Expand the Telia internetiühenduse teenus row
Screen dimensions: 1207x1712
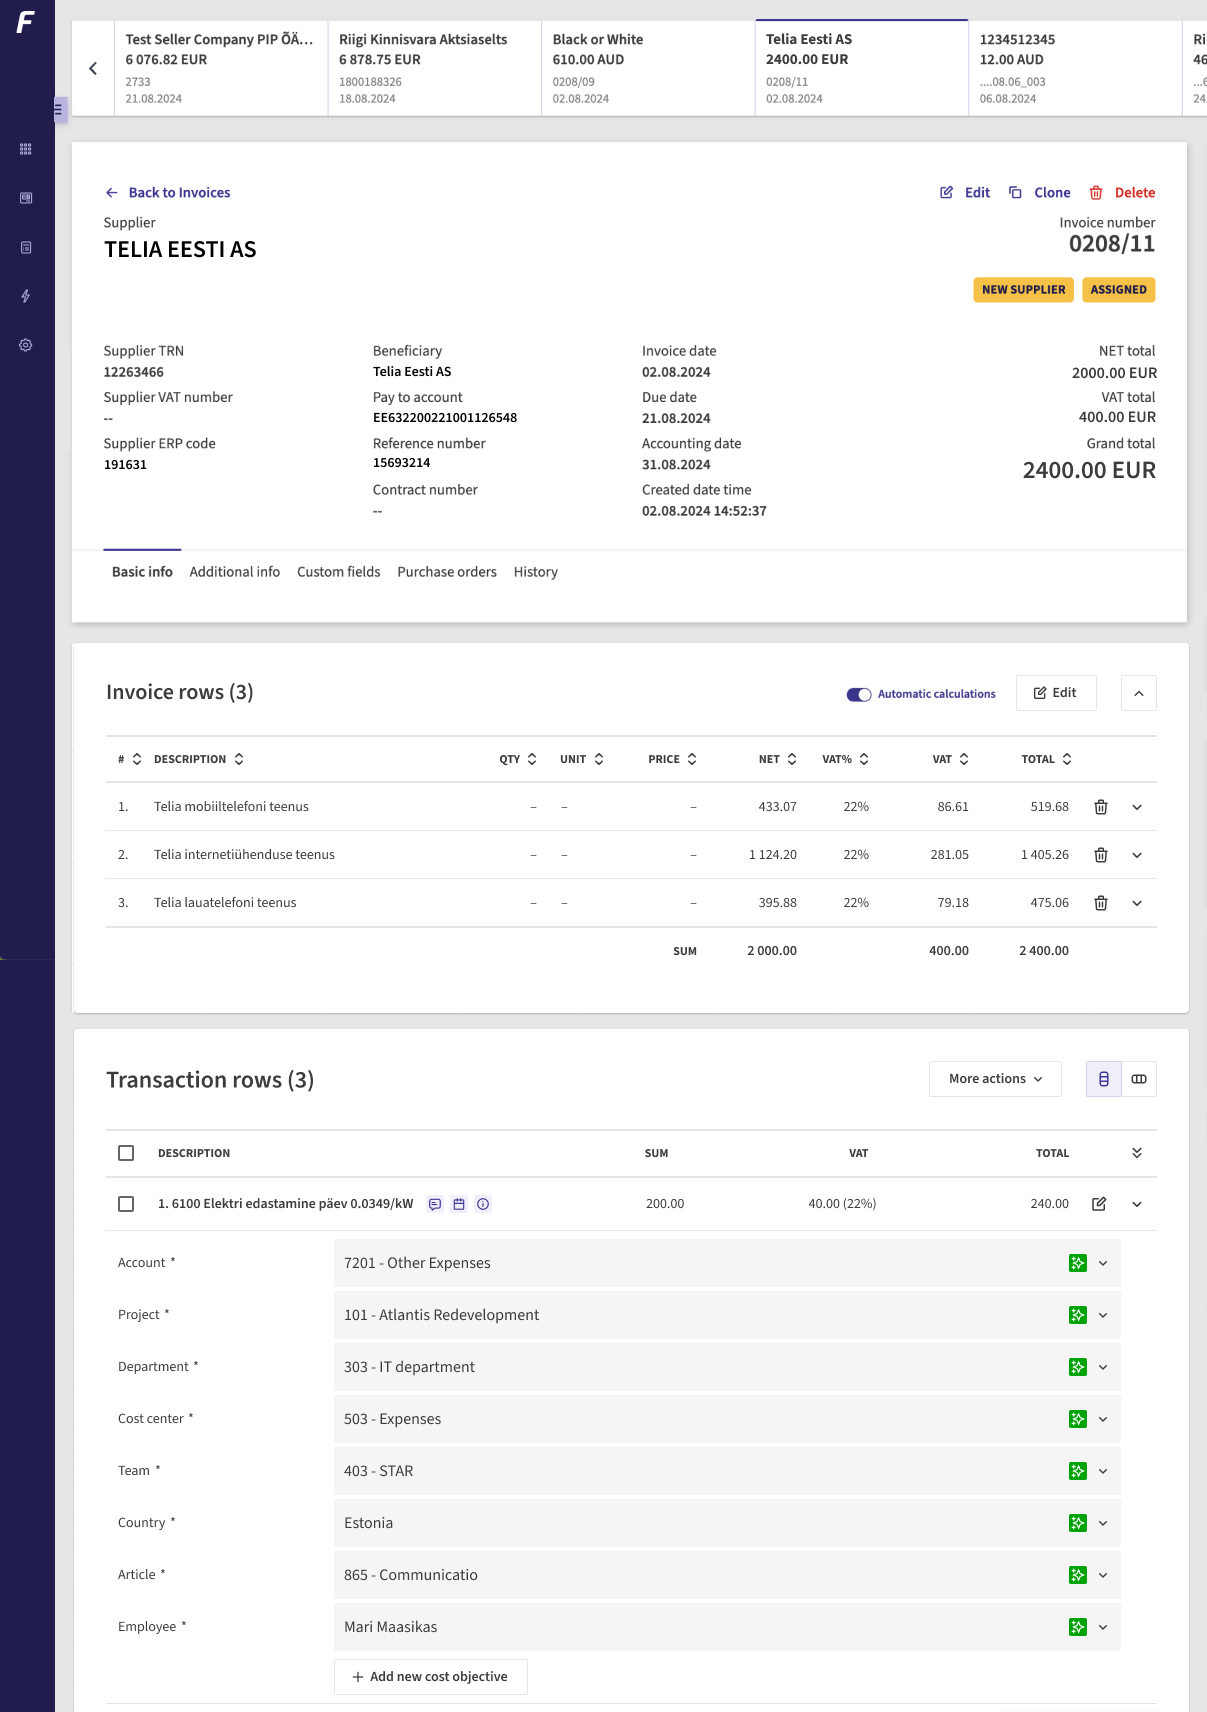1137,855
